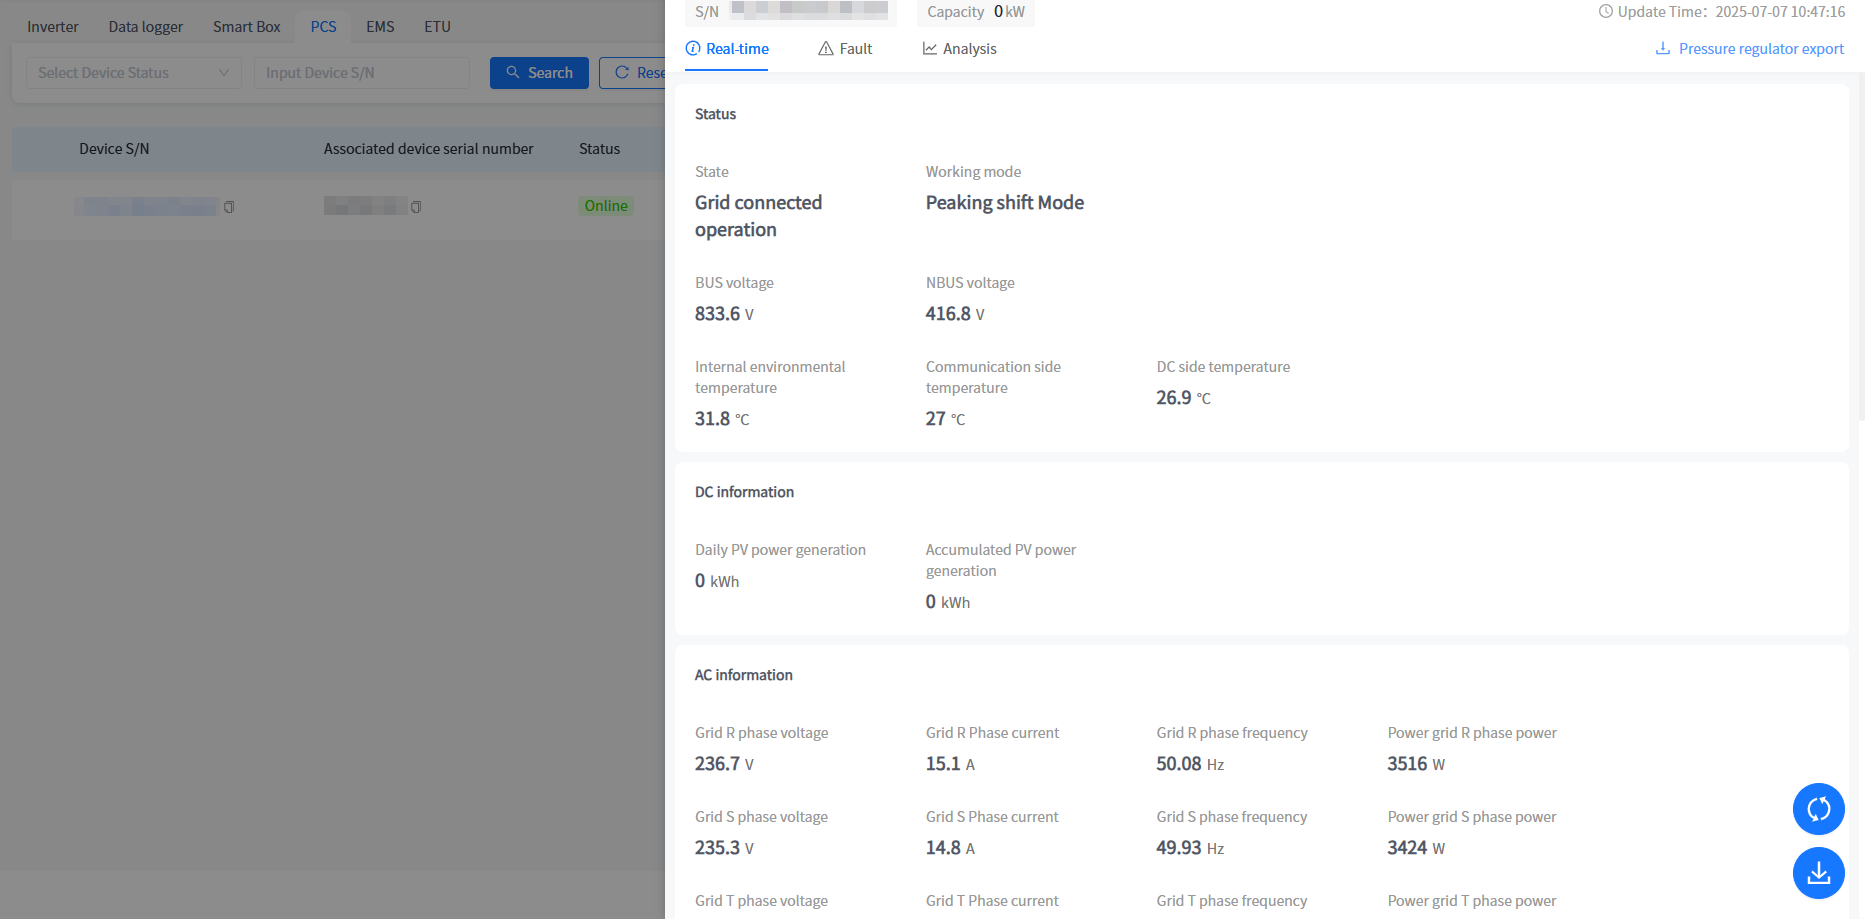Copy the Device S/N using copy icon
Viewport: 1865px width, 919px height.
click(x=229, y=207)
